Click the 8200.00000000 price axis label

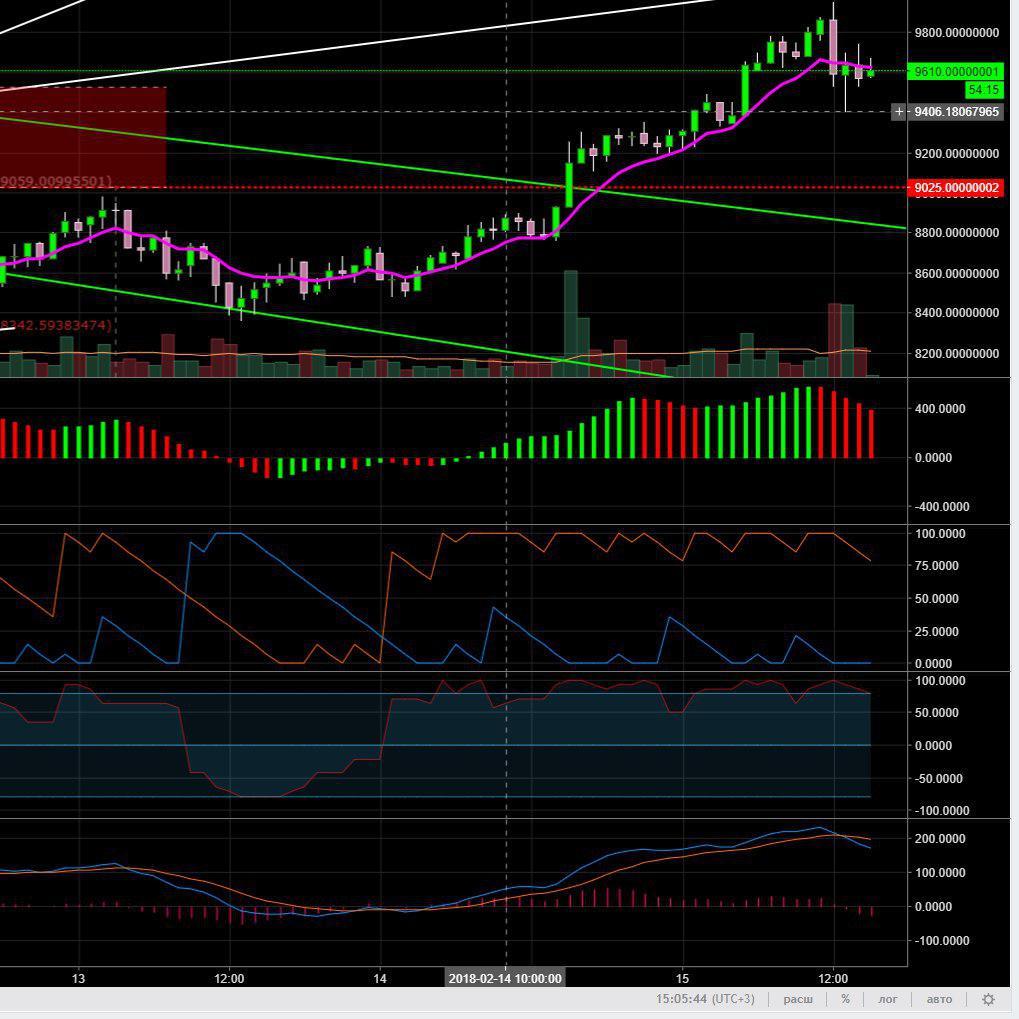click(x=957, y=354)
